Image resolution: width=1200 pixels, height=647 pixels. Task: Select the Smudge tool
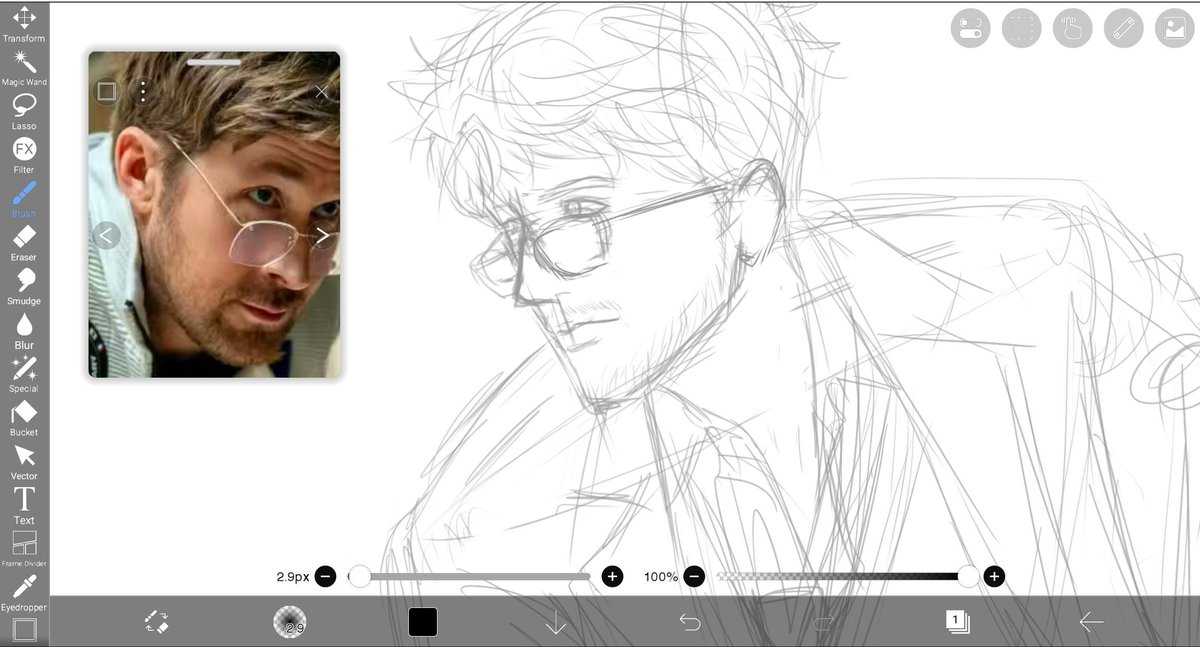pos(24,286)
